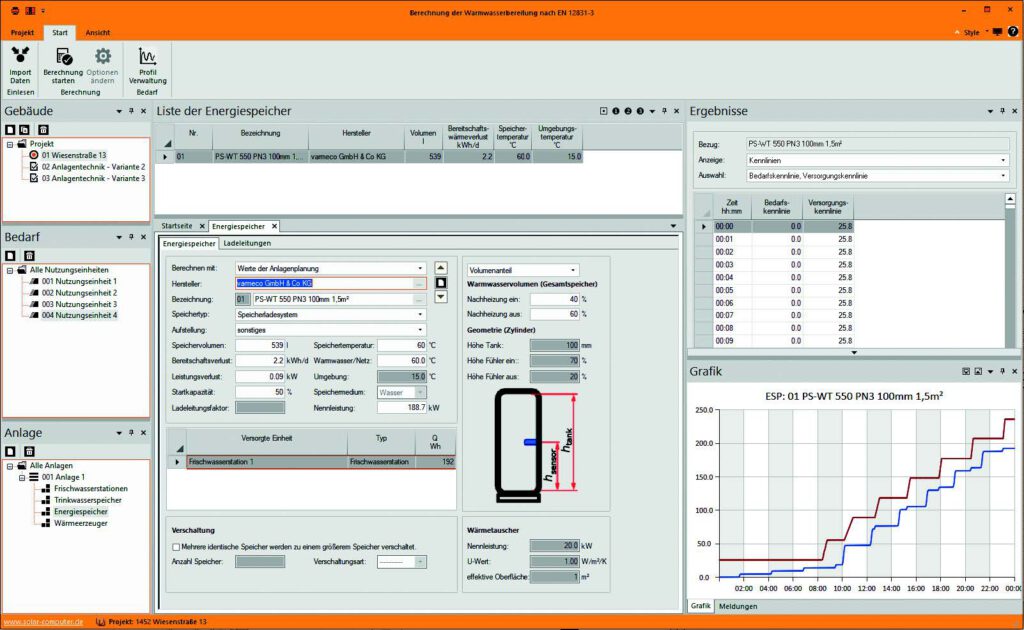Start calculation with Berechnung starten
The height and width of the screenshot is (630, 1024).
point(63,66)
